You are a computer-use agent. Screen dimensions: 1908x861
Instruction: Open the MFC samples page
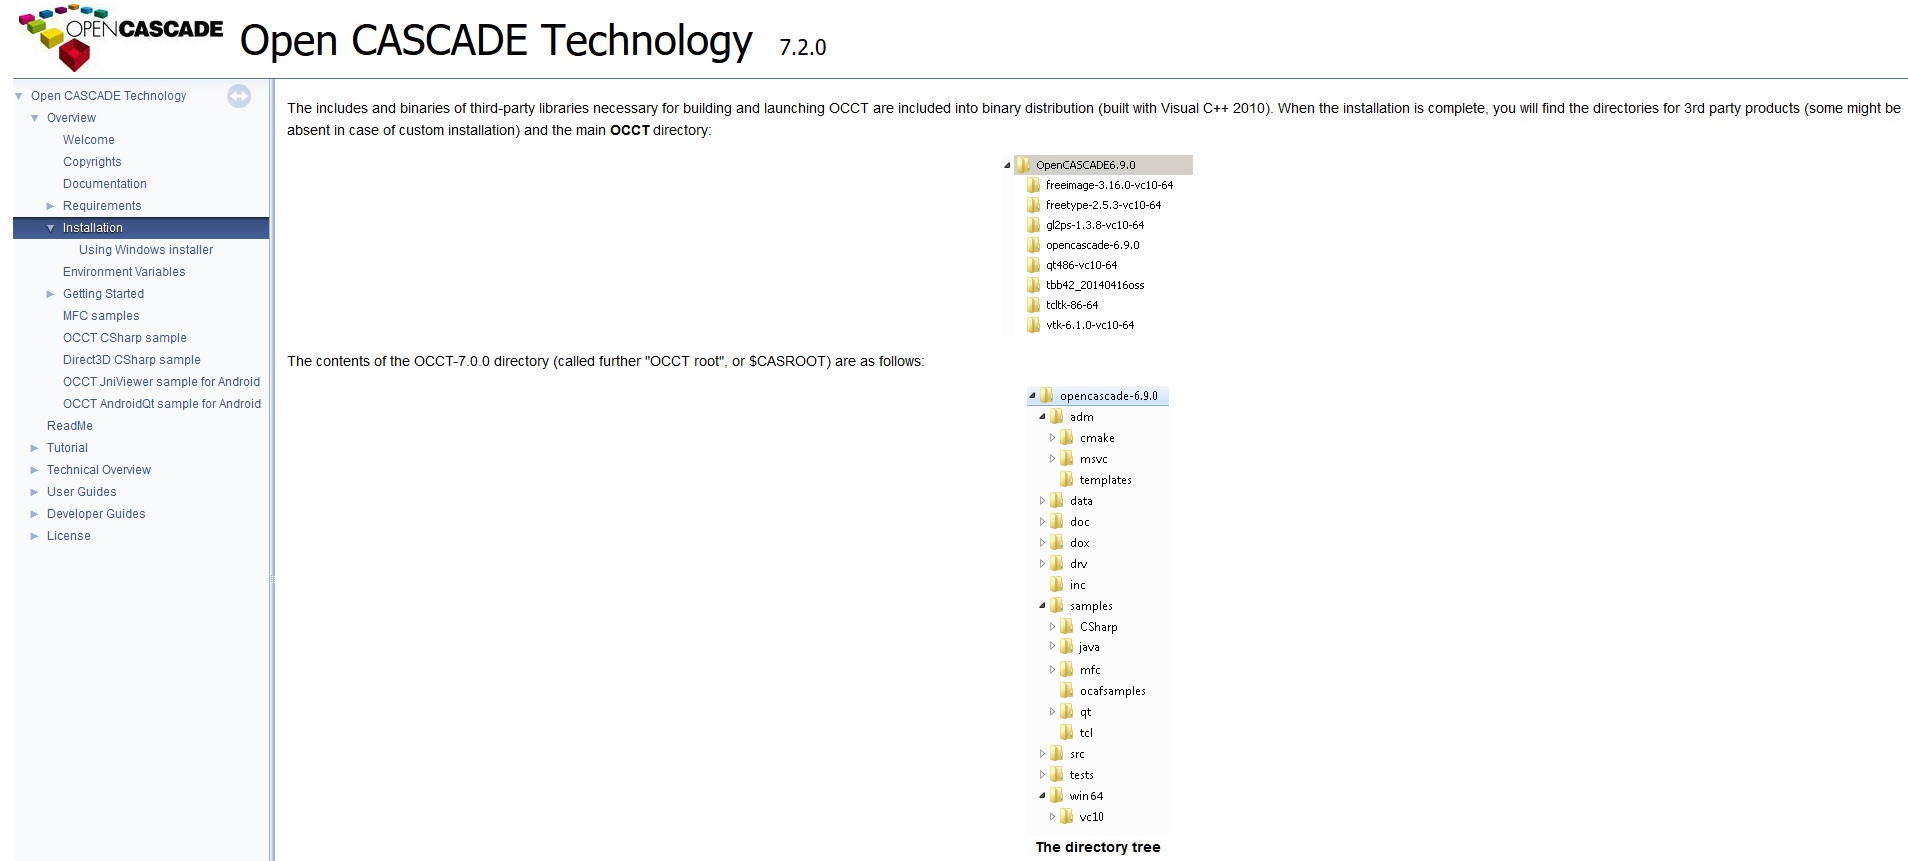(101, 316)
